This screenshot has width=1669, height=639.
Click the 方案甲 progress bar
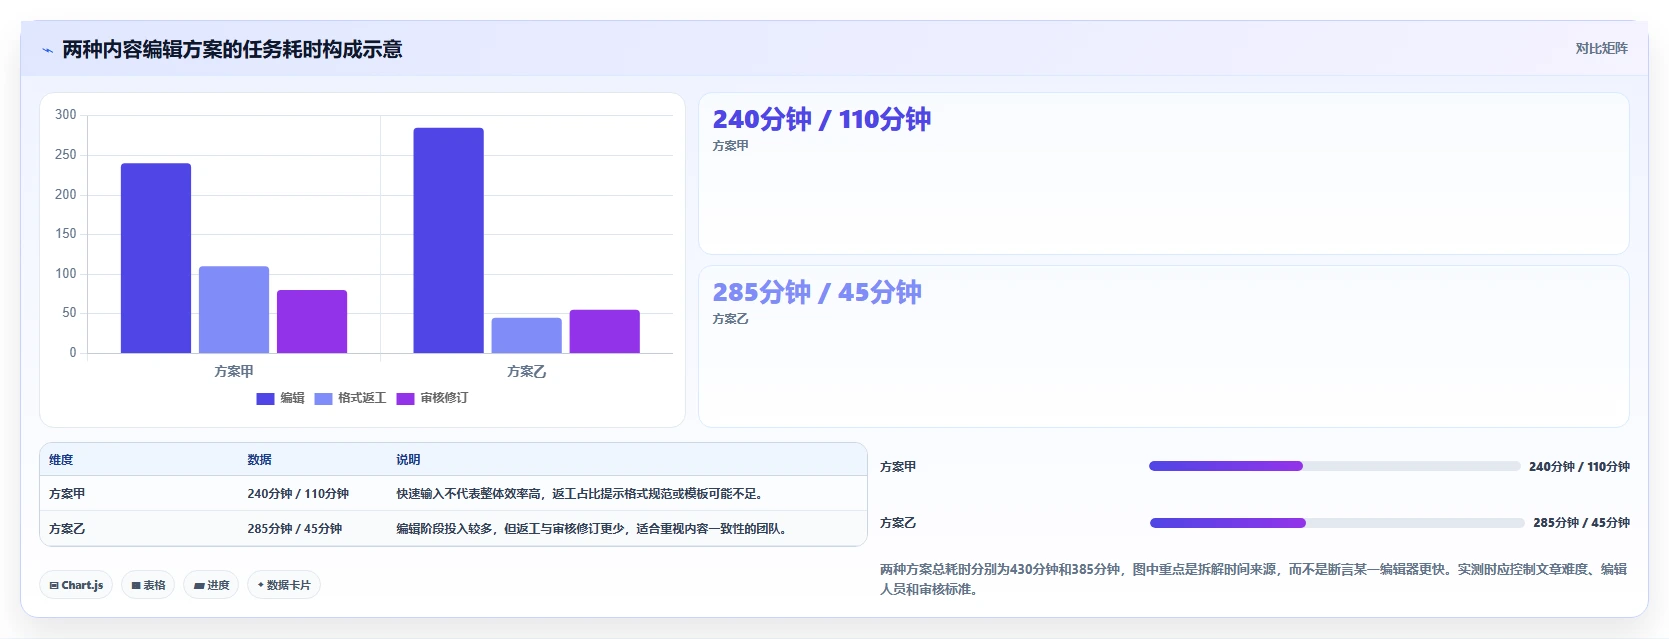tap(1334, 466)
